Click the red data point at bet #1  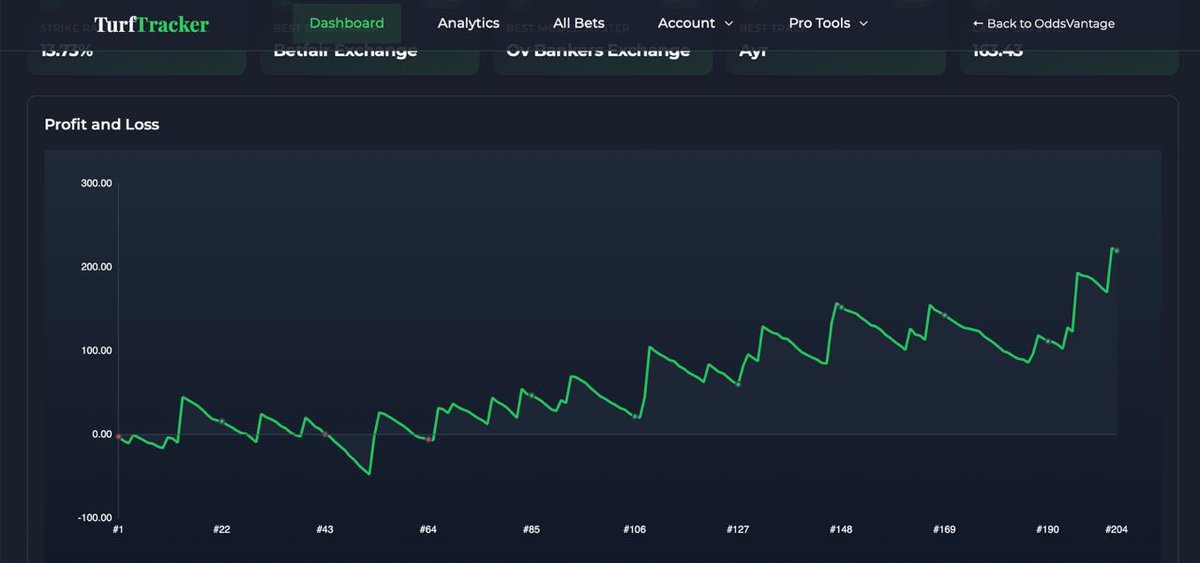[118, 437]
